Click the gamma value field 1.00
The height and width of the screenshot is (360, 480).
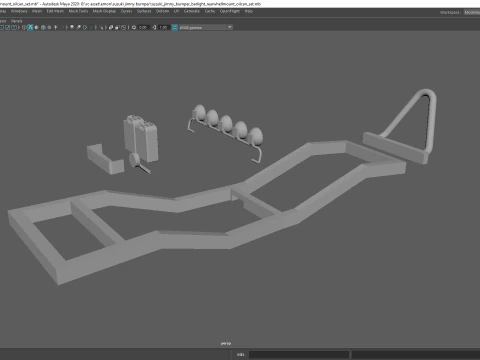point(163,27)
